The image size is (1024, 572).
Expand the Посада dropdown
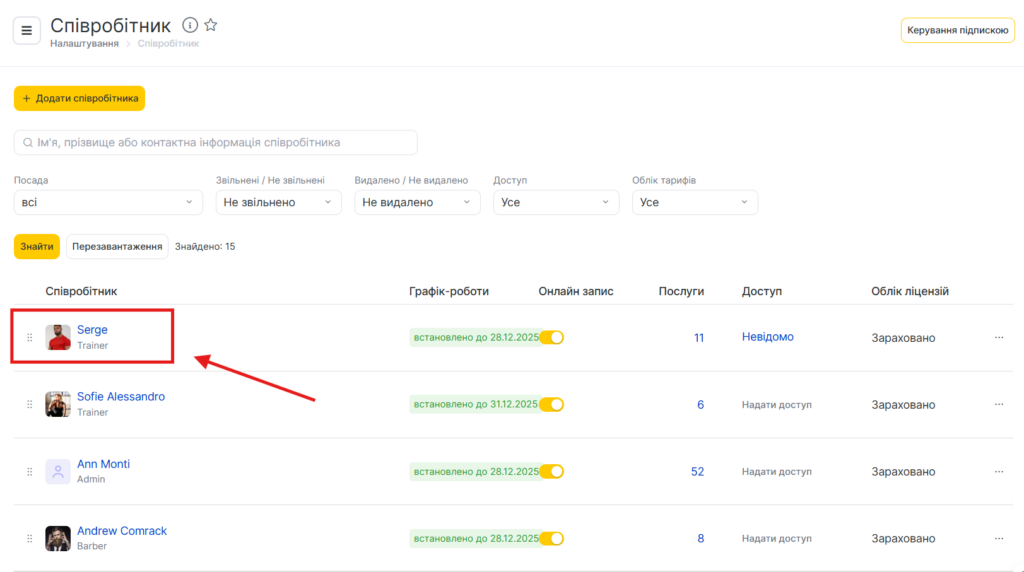click(x=108, y=202)
